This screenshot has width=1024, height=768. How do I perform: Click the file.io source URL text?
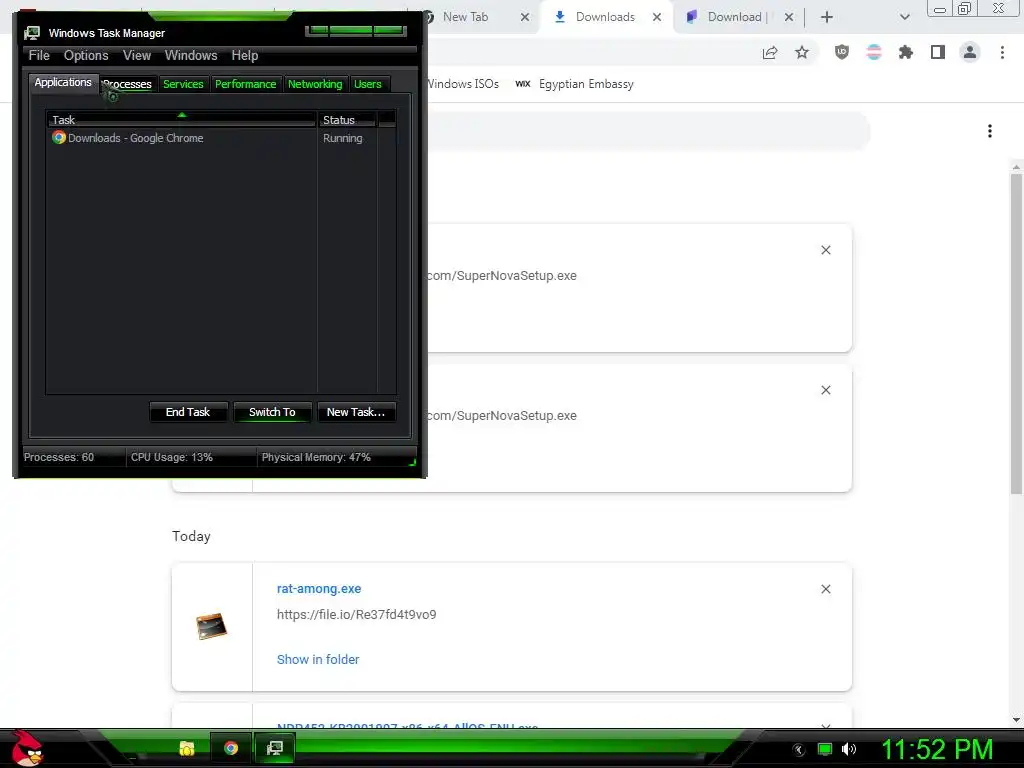pos(357,615)
